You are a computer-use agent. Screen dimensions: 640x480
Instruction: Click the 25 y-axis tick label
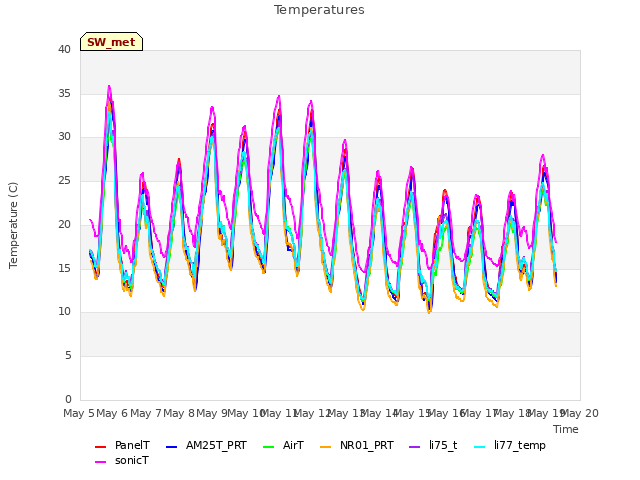pos(64,180)
